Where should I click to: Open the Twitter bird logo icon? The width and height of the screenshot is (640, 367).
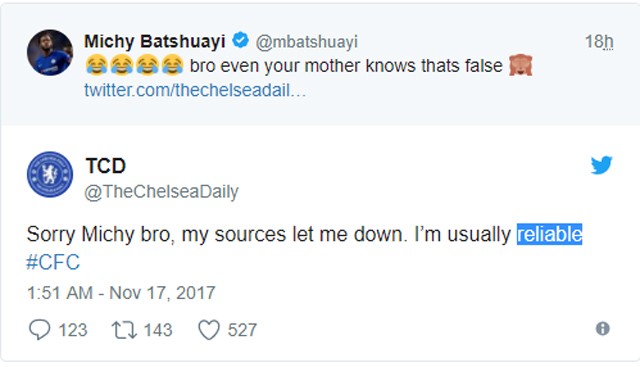pos(602,165)
